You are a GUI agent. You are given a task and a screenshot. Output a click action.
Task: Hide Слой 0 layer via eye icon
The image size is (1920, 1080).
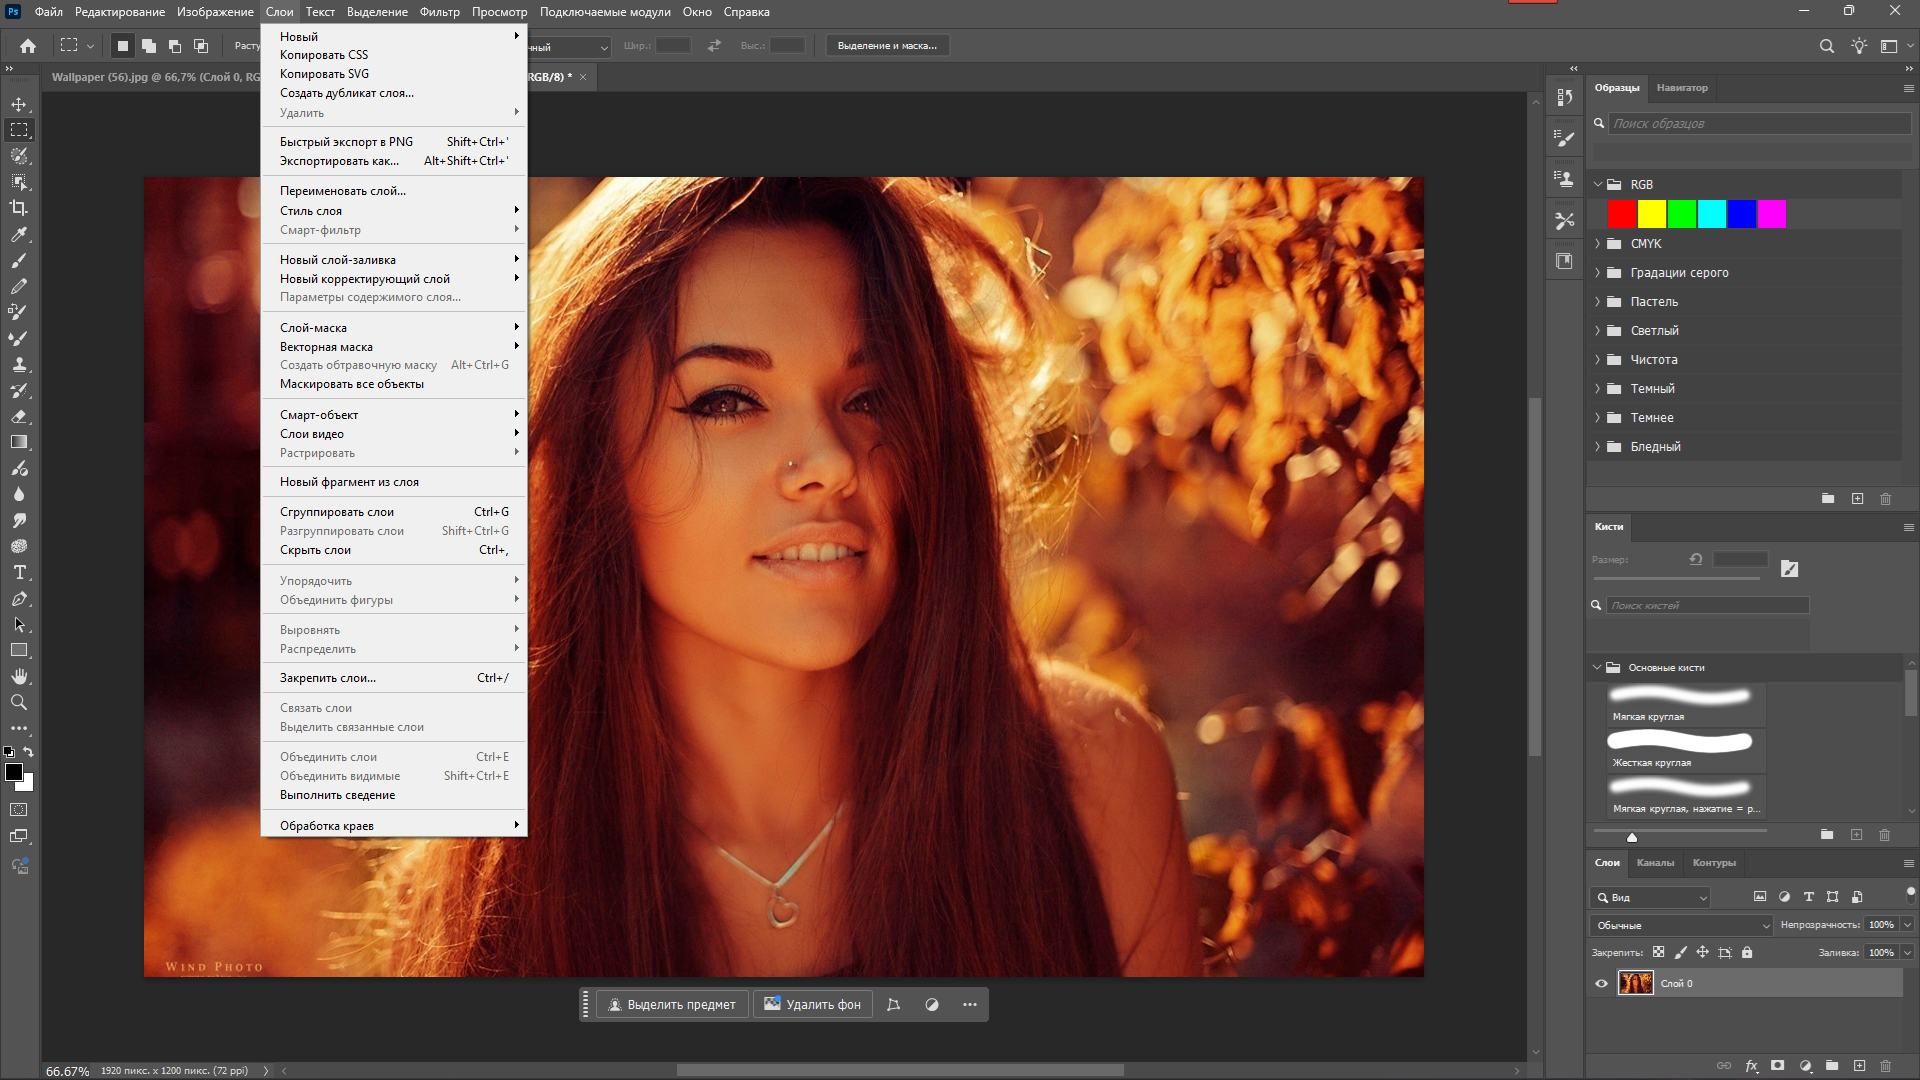pos(1601,984)
